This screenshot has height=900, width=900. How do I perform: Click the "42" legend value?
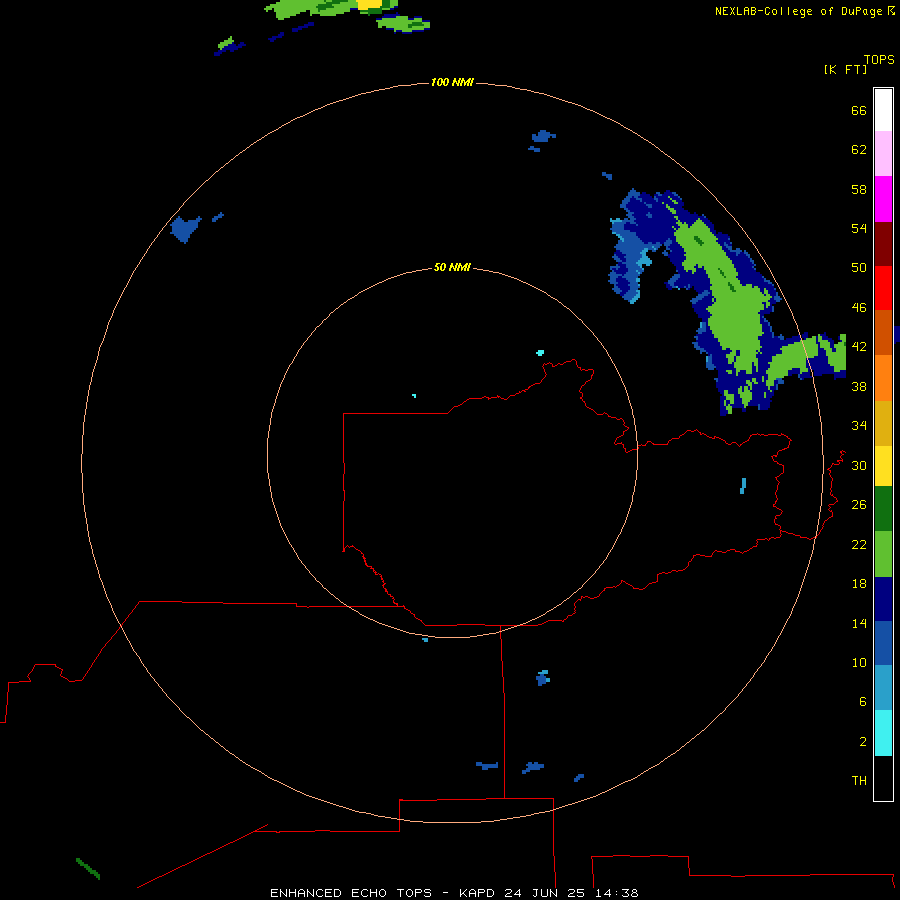coord(859,347)
